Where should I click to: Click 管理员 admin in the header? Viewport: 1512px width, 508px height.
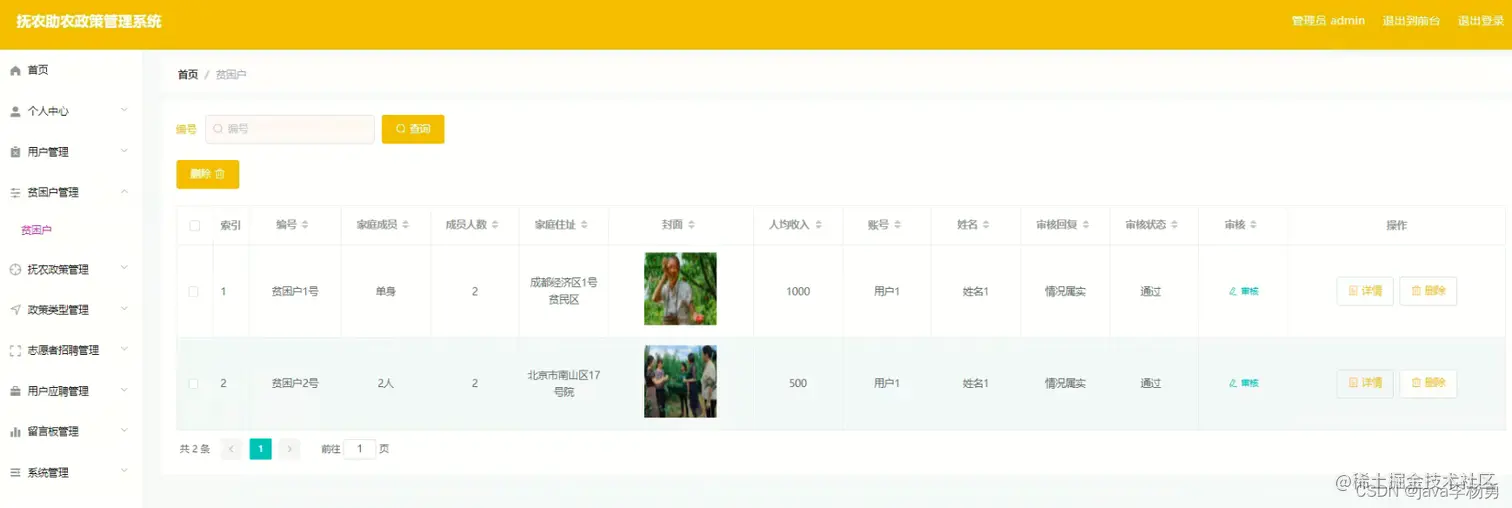[x=1328, y=21]
